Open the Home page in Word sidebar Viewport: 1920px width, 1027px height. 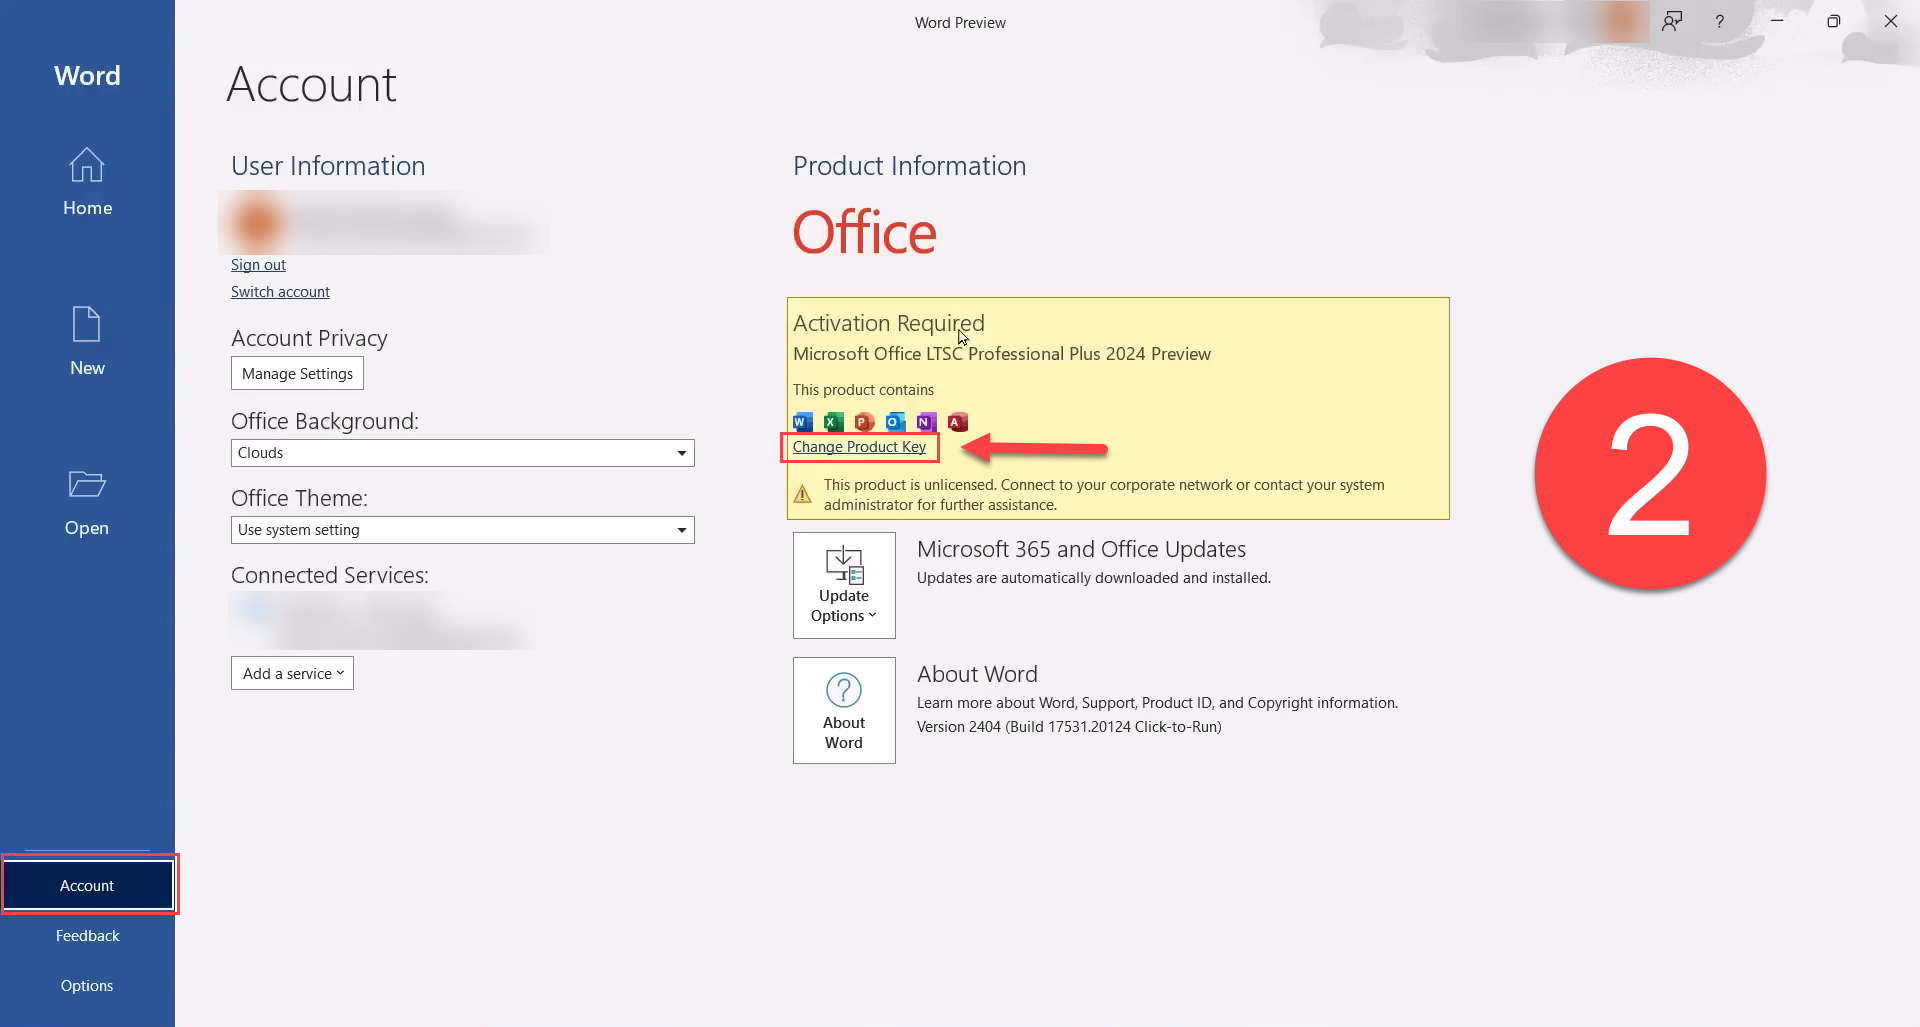tap(87, 182)
